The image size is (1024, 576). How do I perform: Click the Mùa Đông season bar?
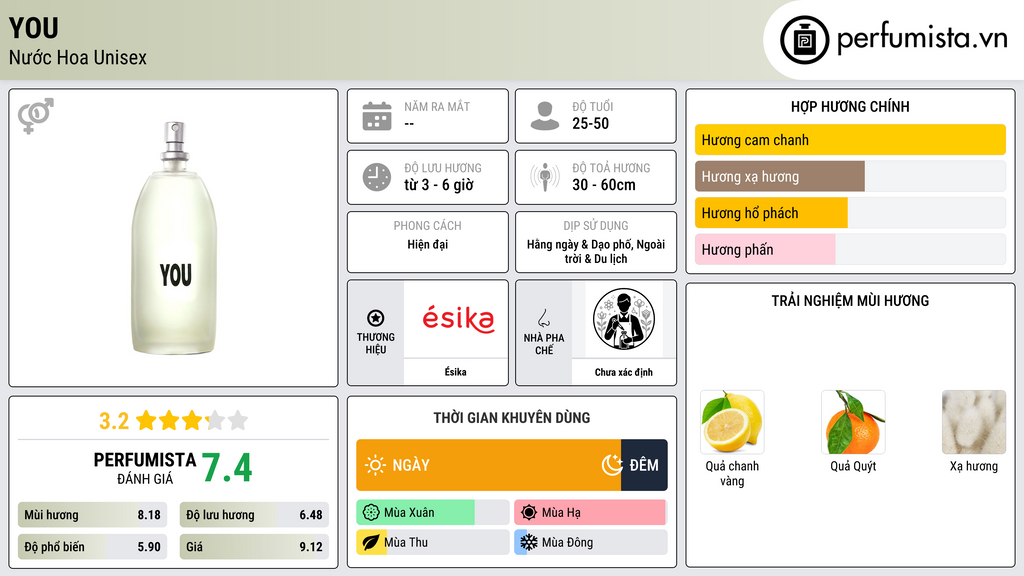[591, 542]
